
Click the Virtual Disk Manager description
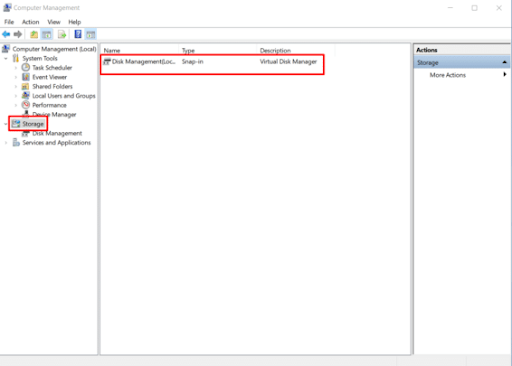click(288, 62)
